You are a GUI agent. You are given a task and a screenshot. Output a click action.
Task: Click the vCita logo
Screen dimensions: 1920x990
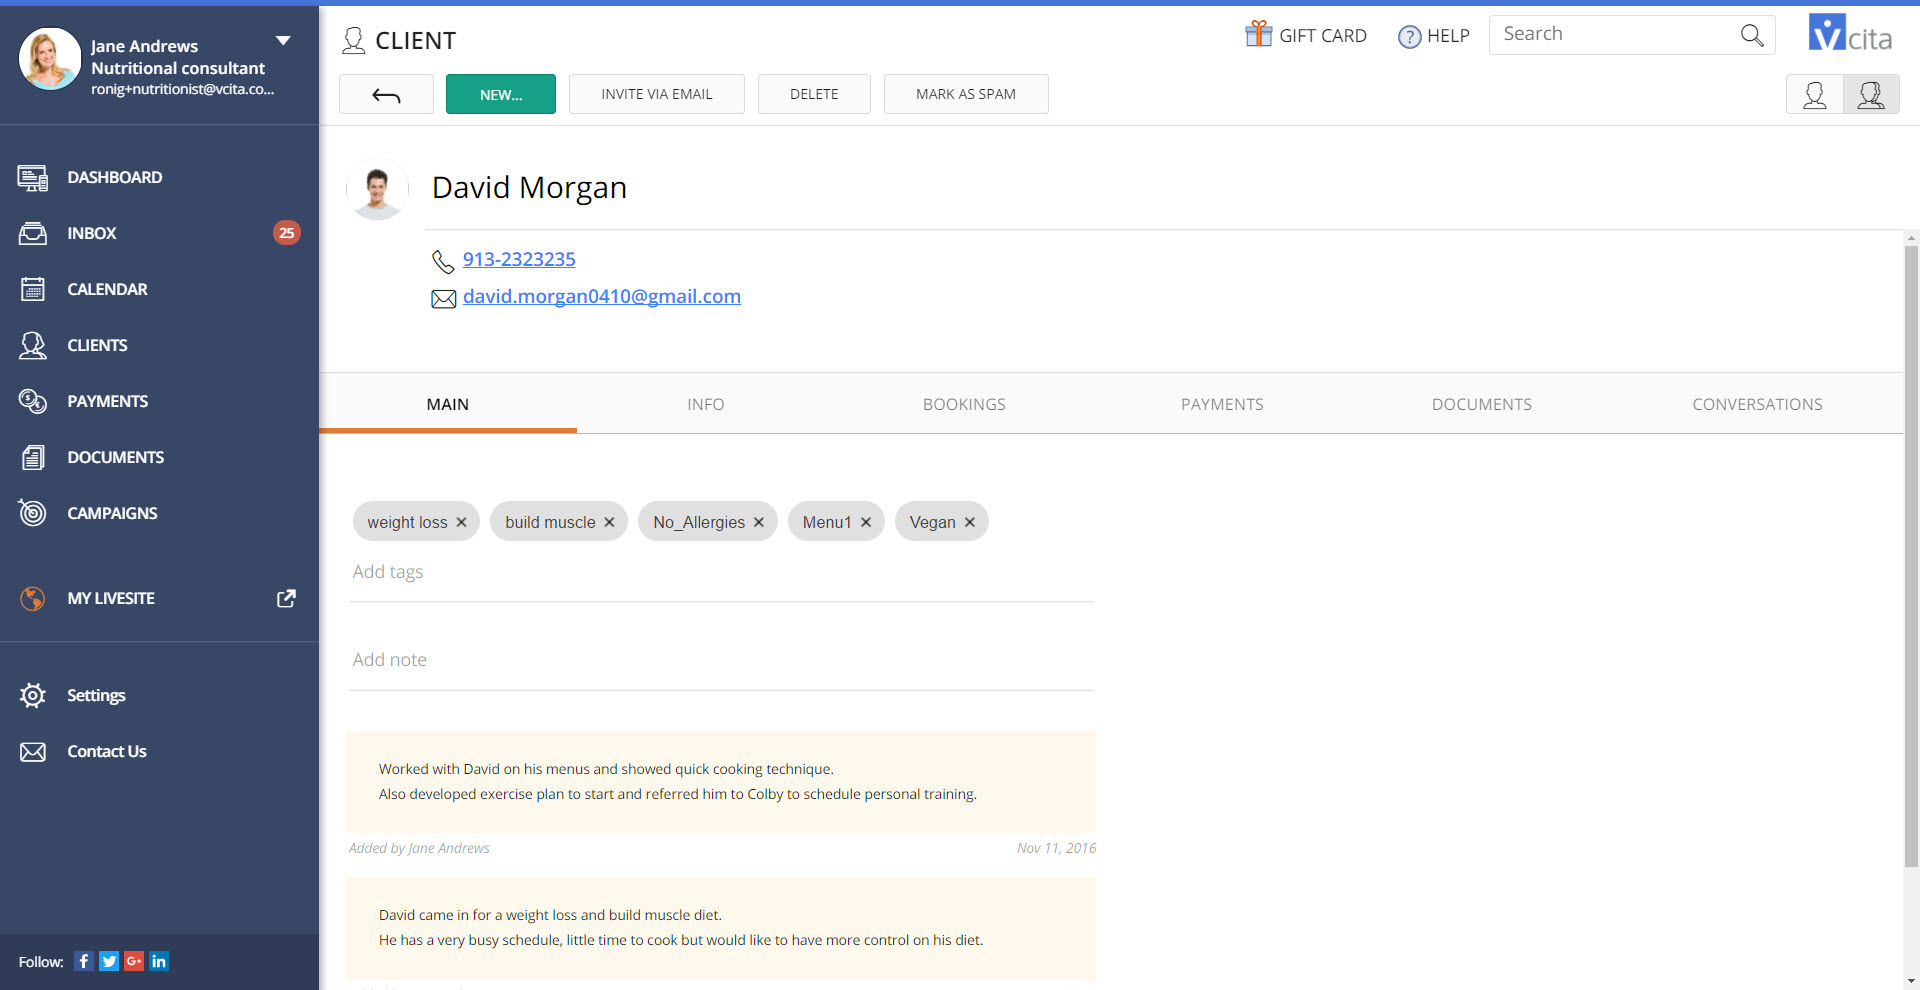pyautogui.click(x=1850, y=33)
